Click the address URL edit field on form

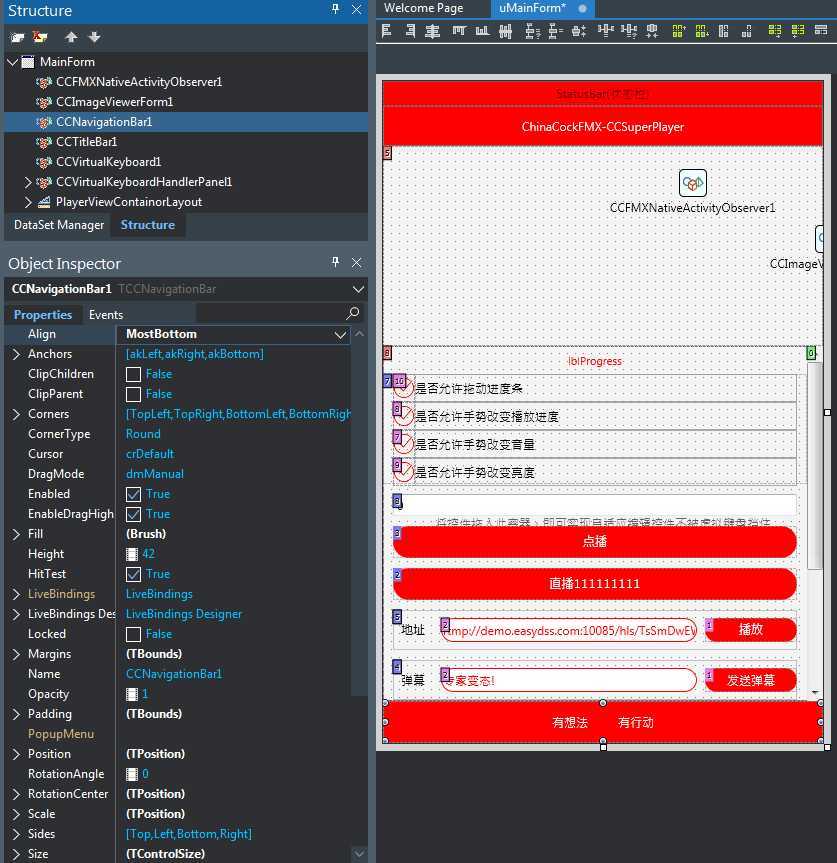click(x=568, y=630)
